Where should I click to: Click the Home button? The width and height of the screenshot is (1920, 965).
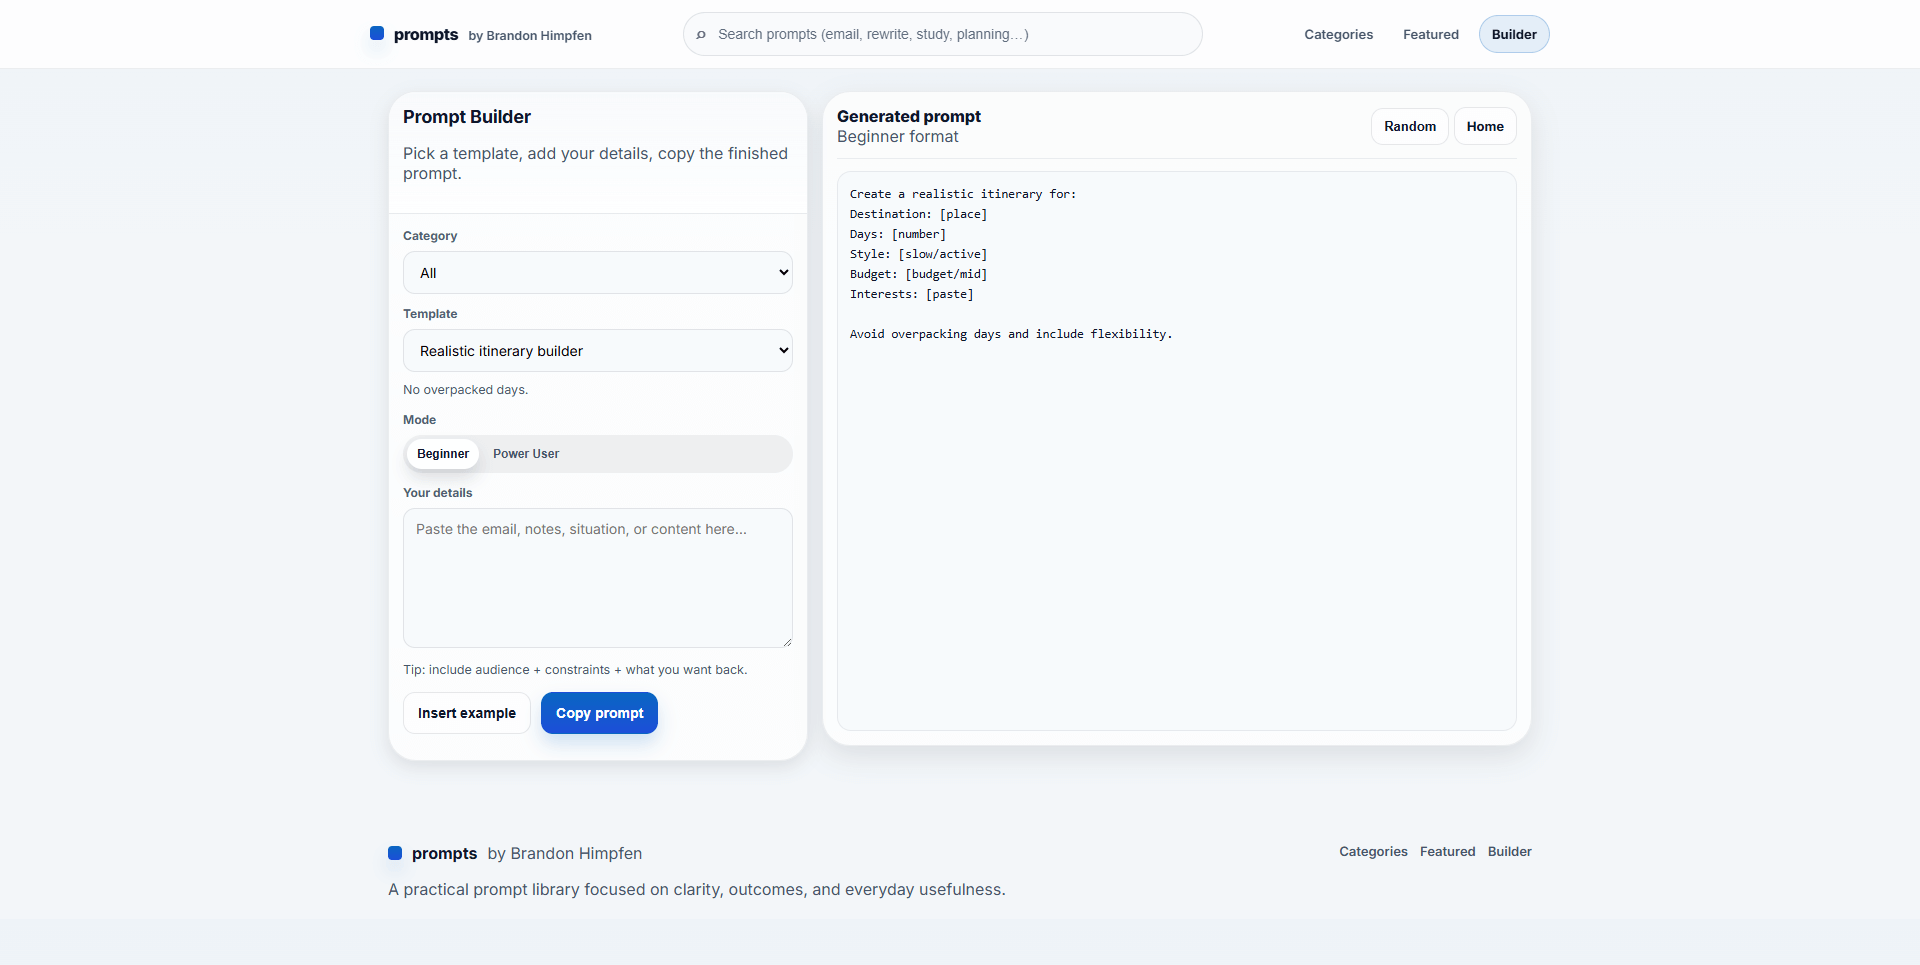[x=1484, y=126]
